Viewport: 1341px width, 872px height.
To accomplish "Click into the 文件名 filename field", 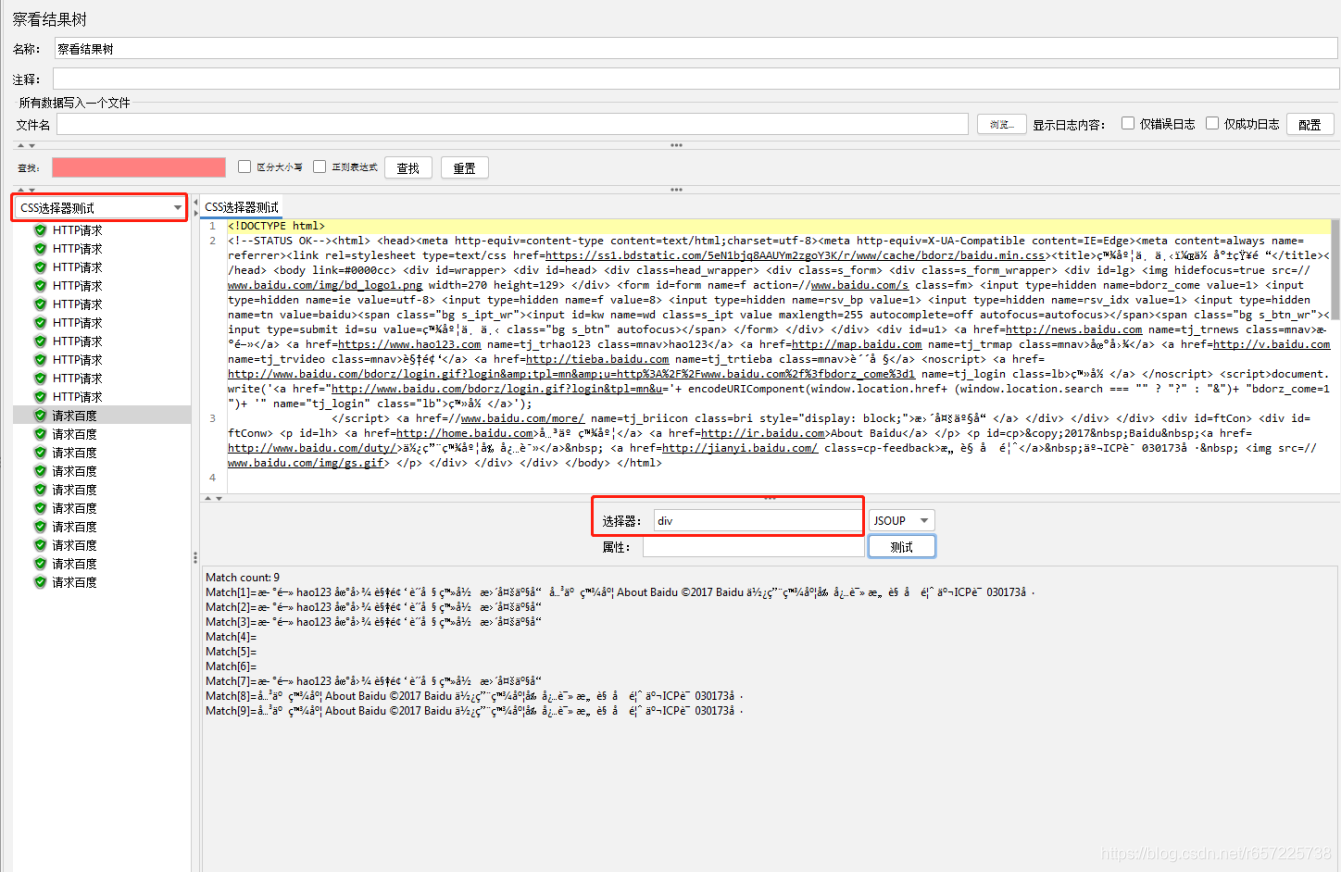I will tap(512, 124).
